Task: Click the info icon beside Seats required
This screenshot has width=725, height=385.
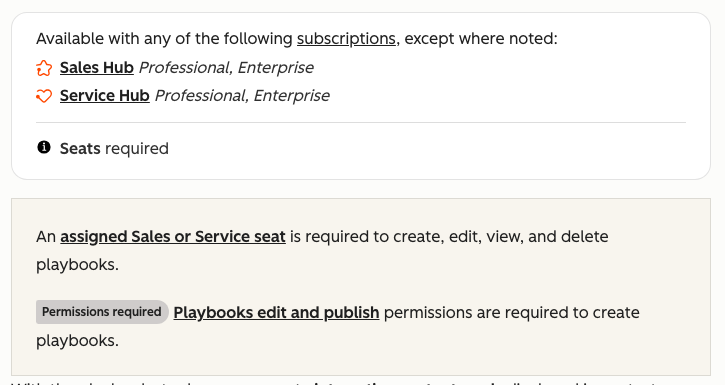Action: coord(44,147)
